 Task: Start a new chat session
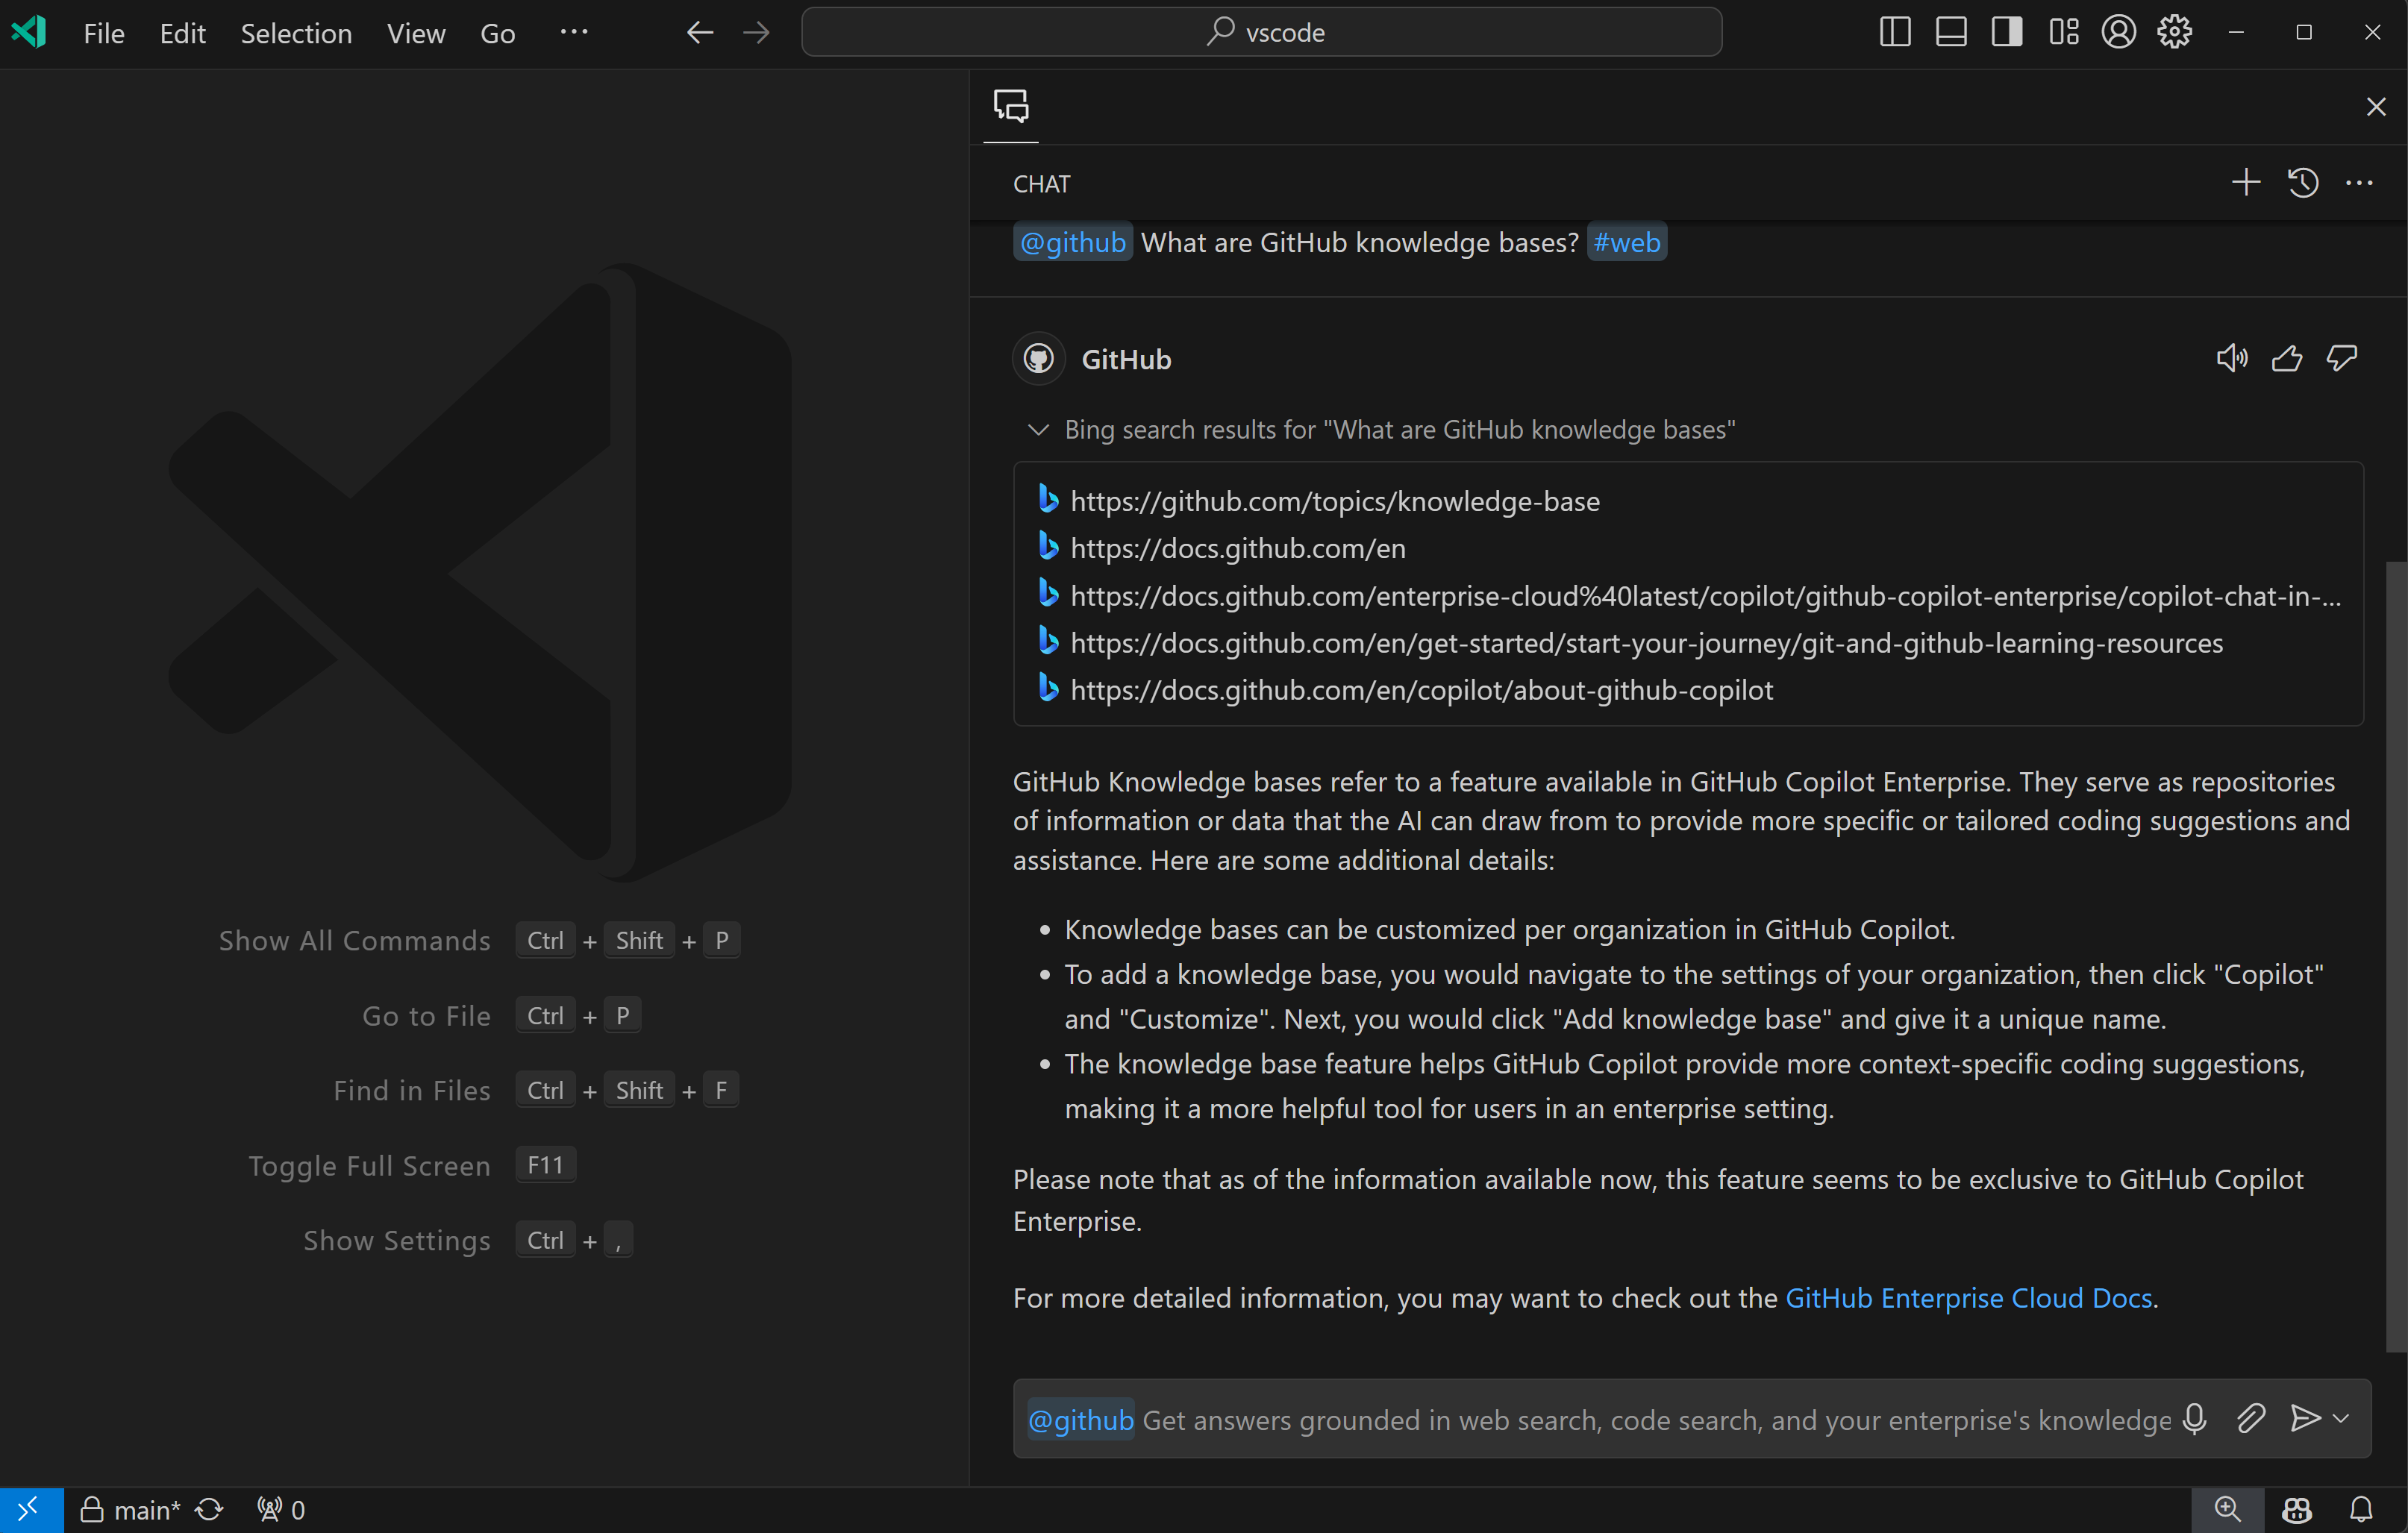point(2245,182)
